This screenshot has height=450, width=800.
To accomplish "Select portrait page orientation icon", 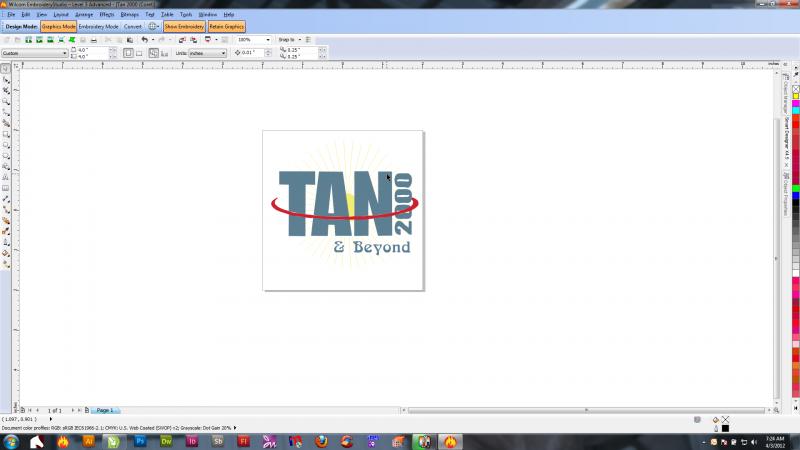I will pyautogui.click(x=128, y=53).
